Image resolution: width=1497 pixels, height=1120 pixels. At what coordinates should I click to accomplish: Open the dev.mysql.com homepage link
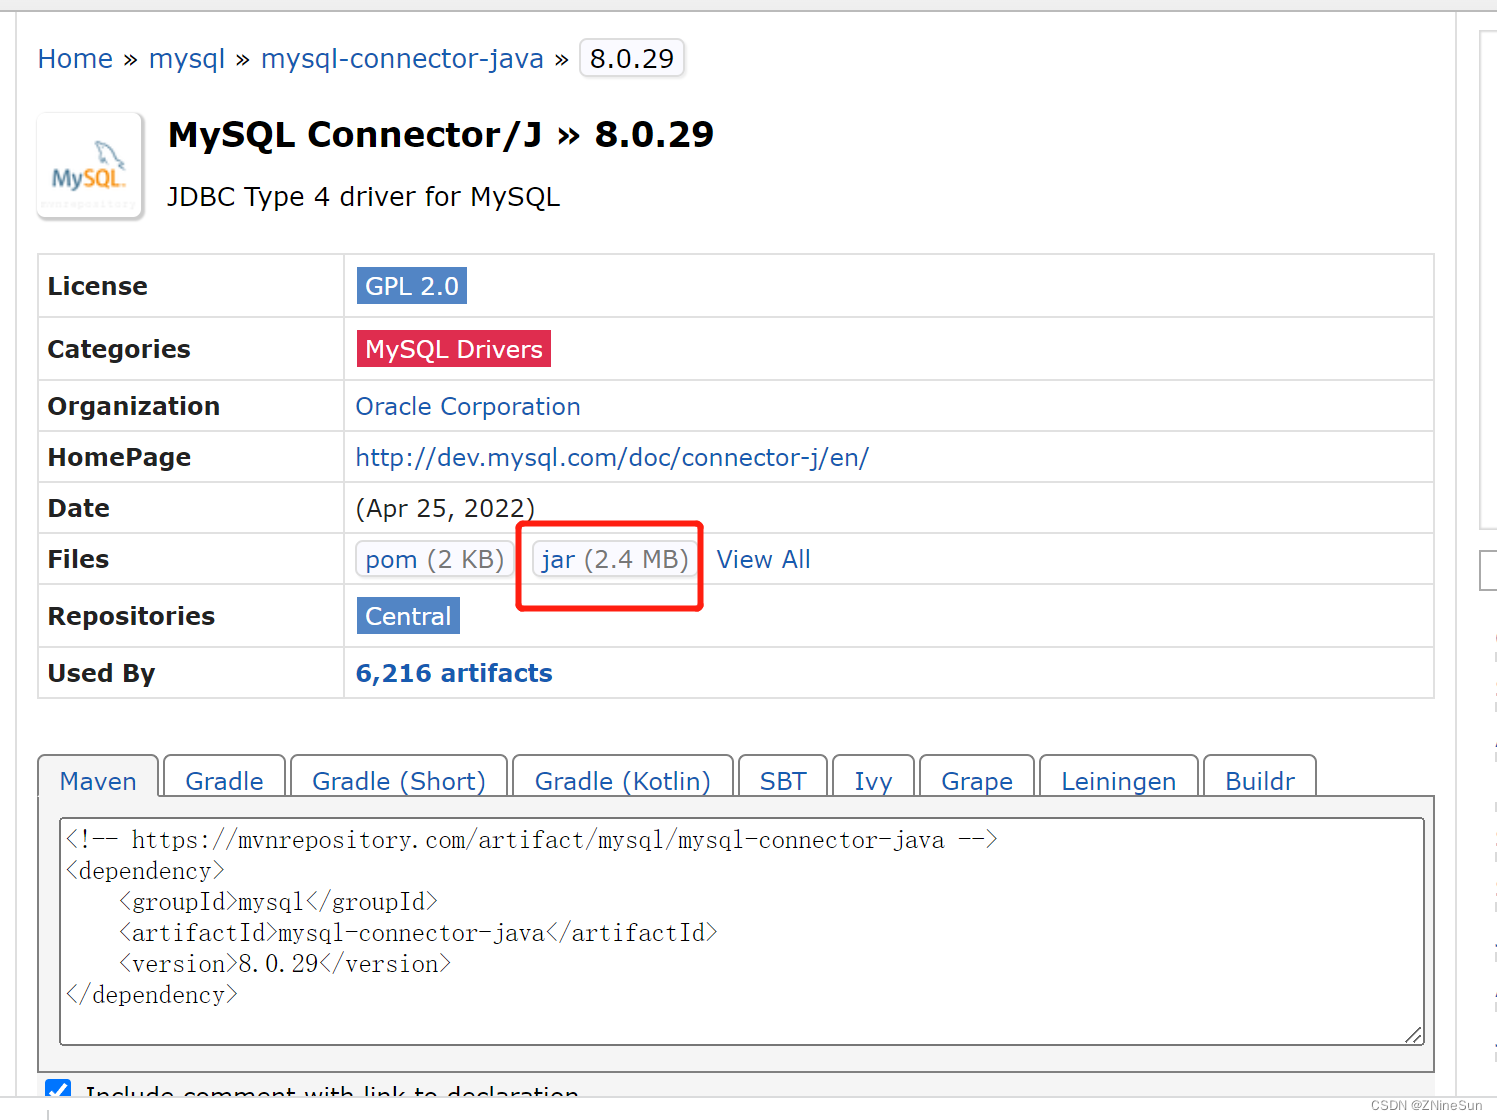coord(612,458)
